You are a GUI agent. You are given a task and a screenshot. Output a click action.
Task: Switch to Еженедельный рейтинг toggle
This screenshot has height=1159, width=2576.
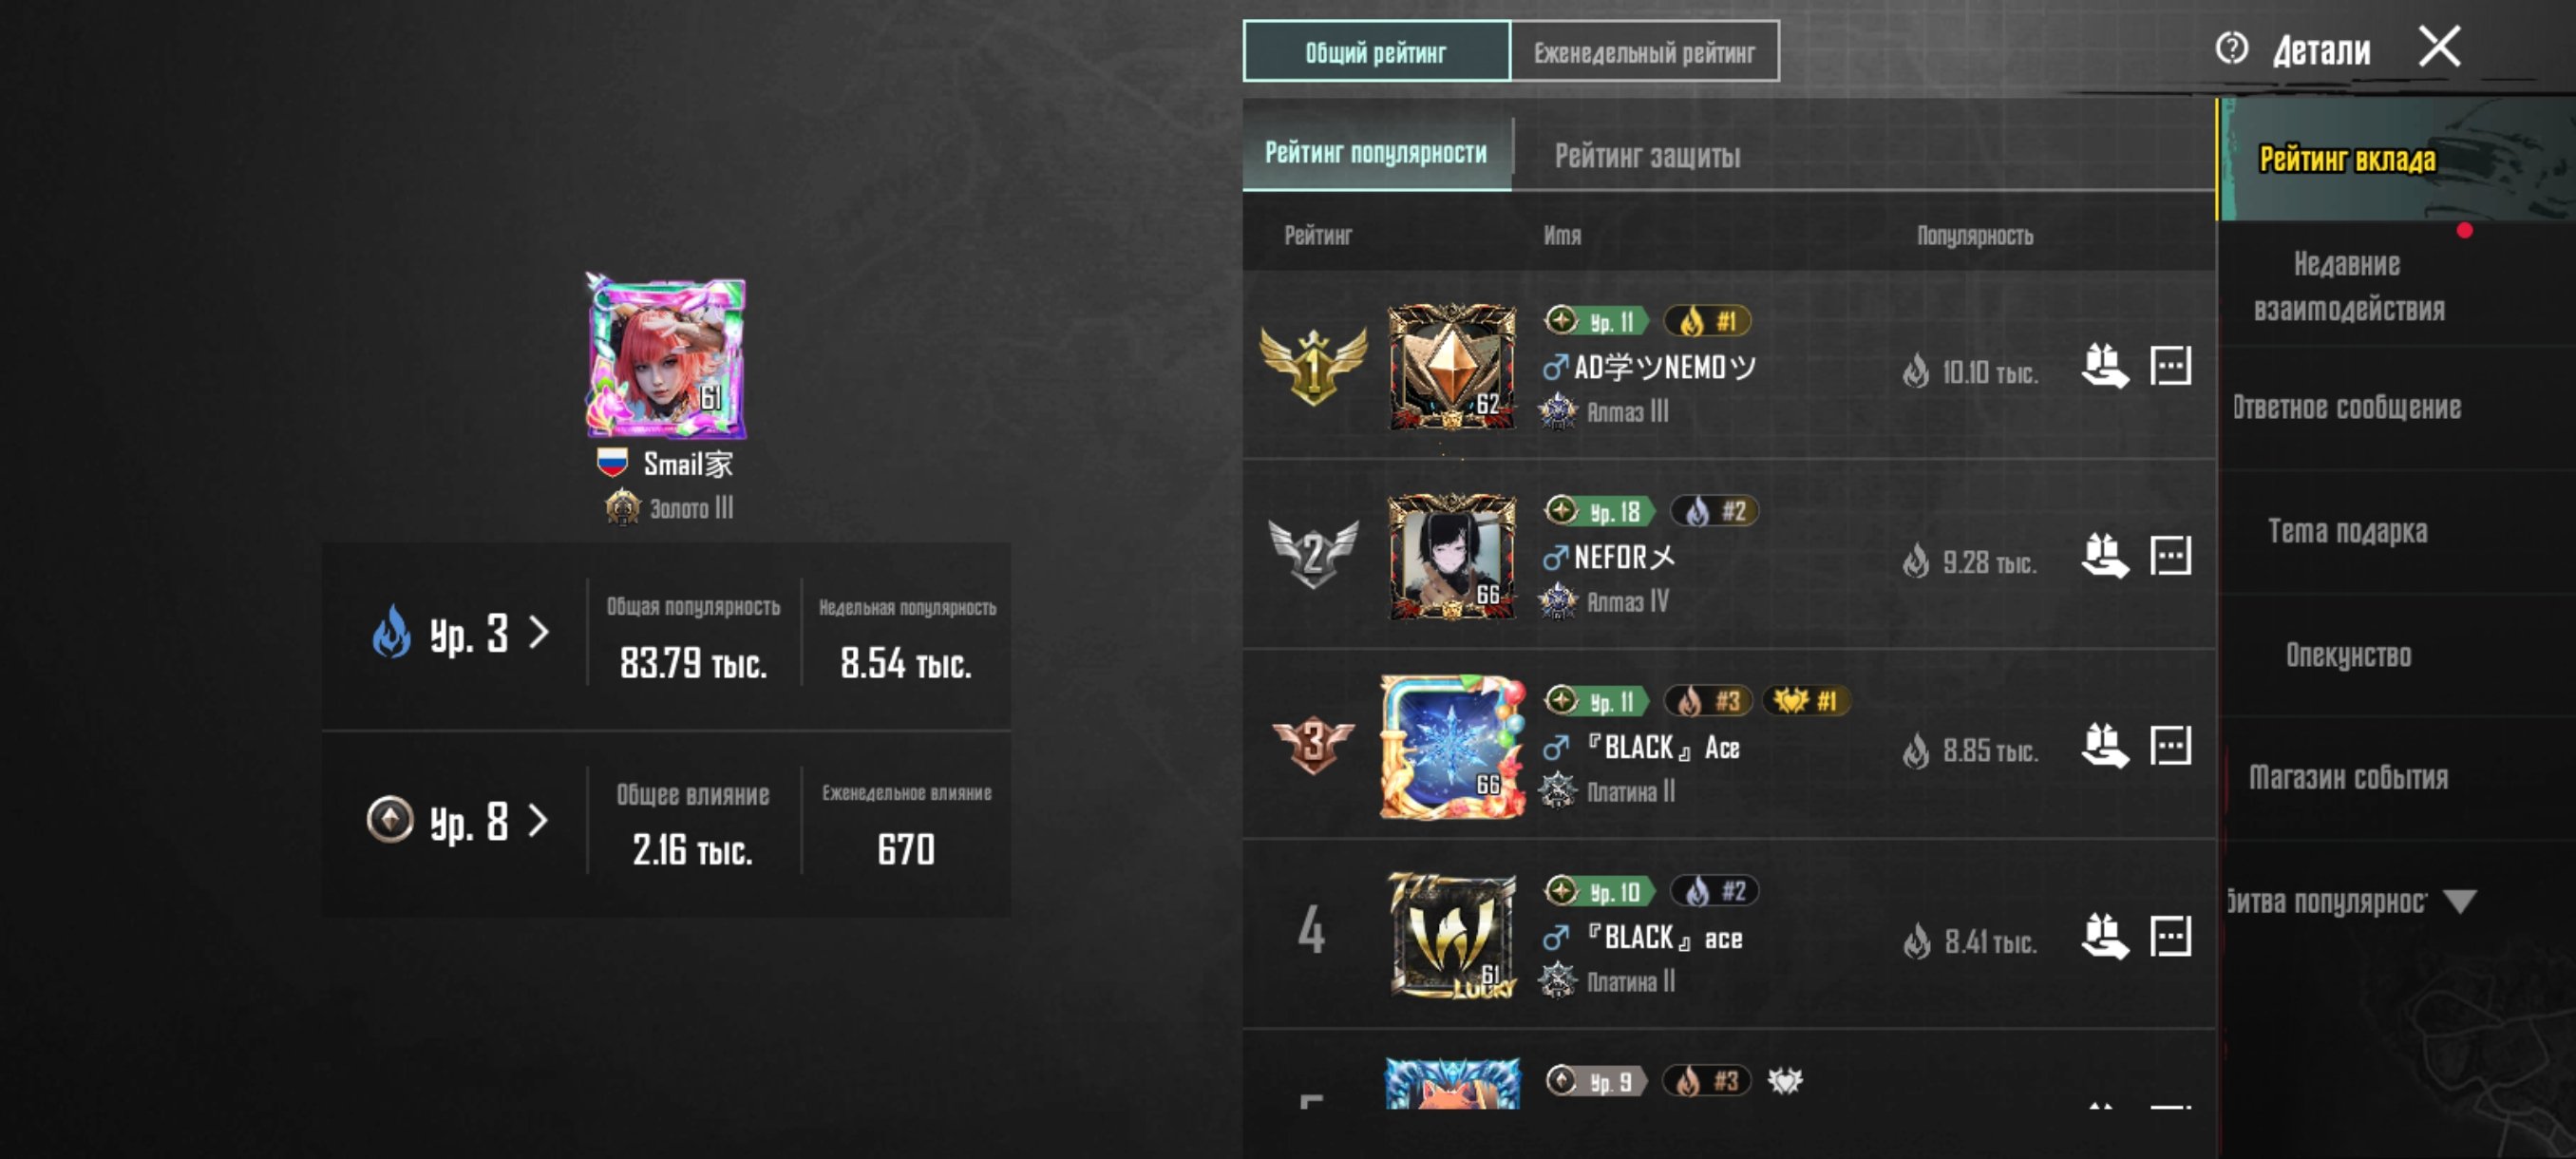[x=1644, y=51]
